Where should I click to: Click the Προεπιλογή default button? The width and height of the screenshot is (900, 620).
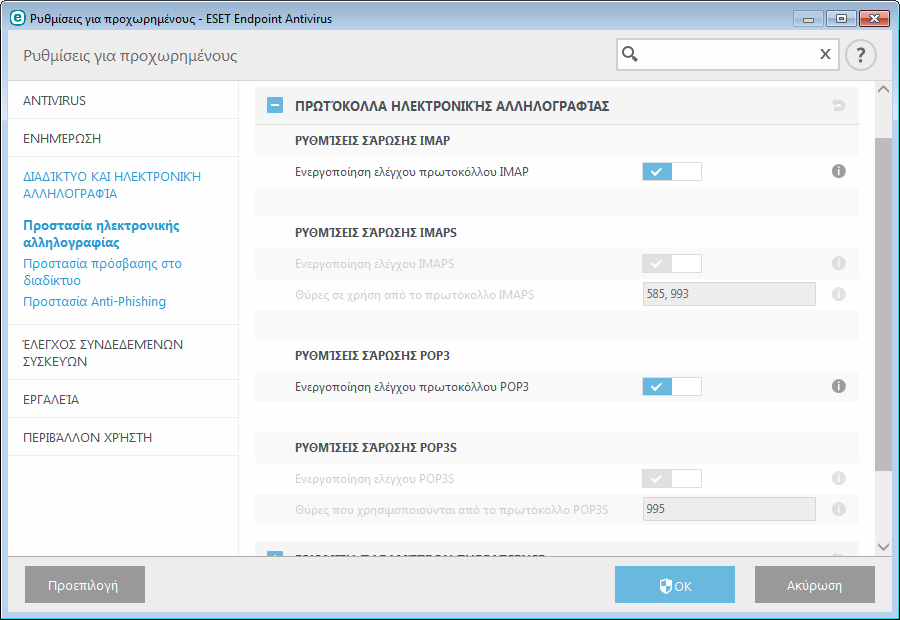(84, 584)
